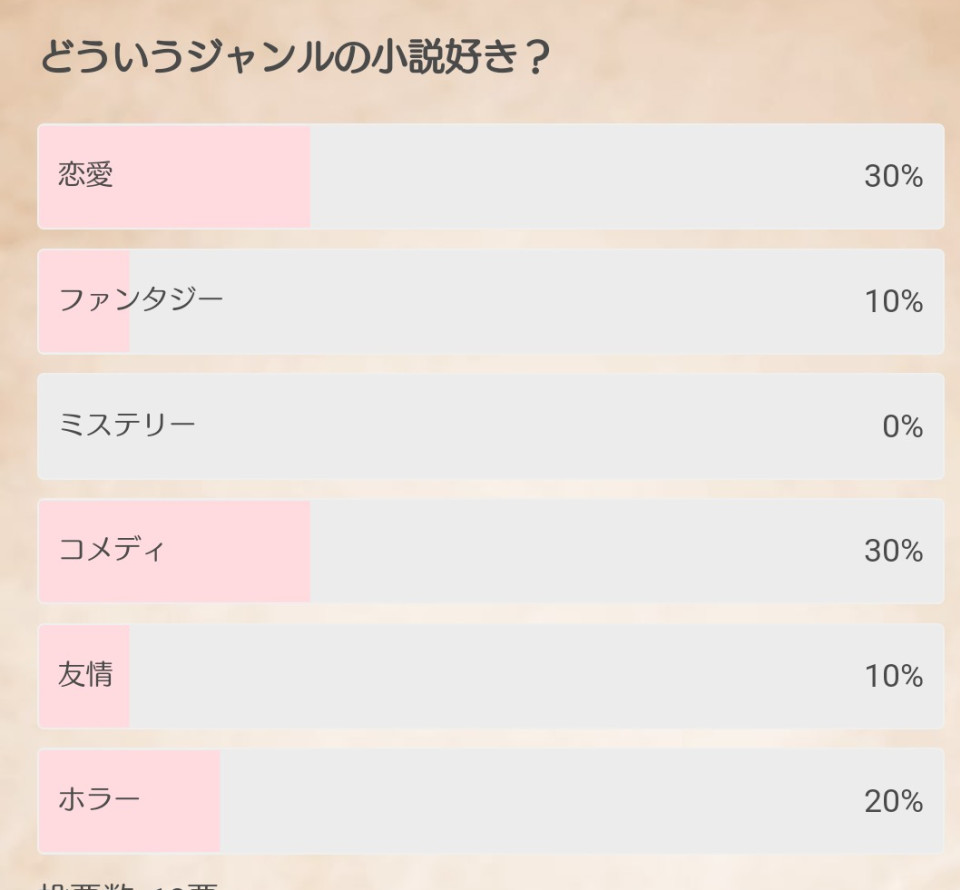Viewport: 960px width, 890px height.
Task: Click the 投票数 vote count text
Action: pos(129,886)
